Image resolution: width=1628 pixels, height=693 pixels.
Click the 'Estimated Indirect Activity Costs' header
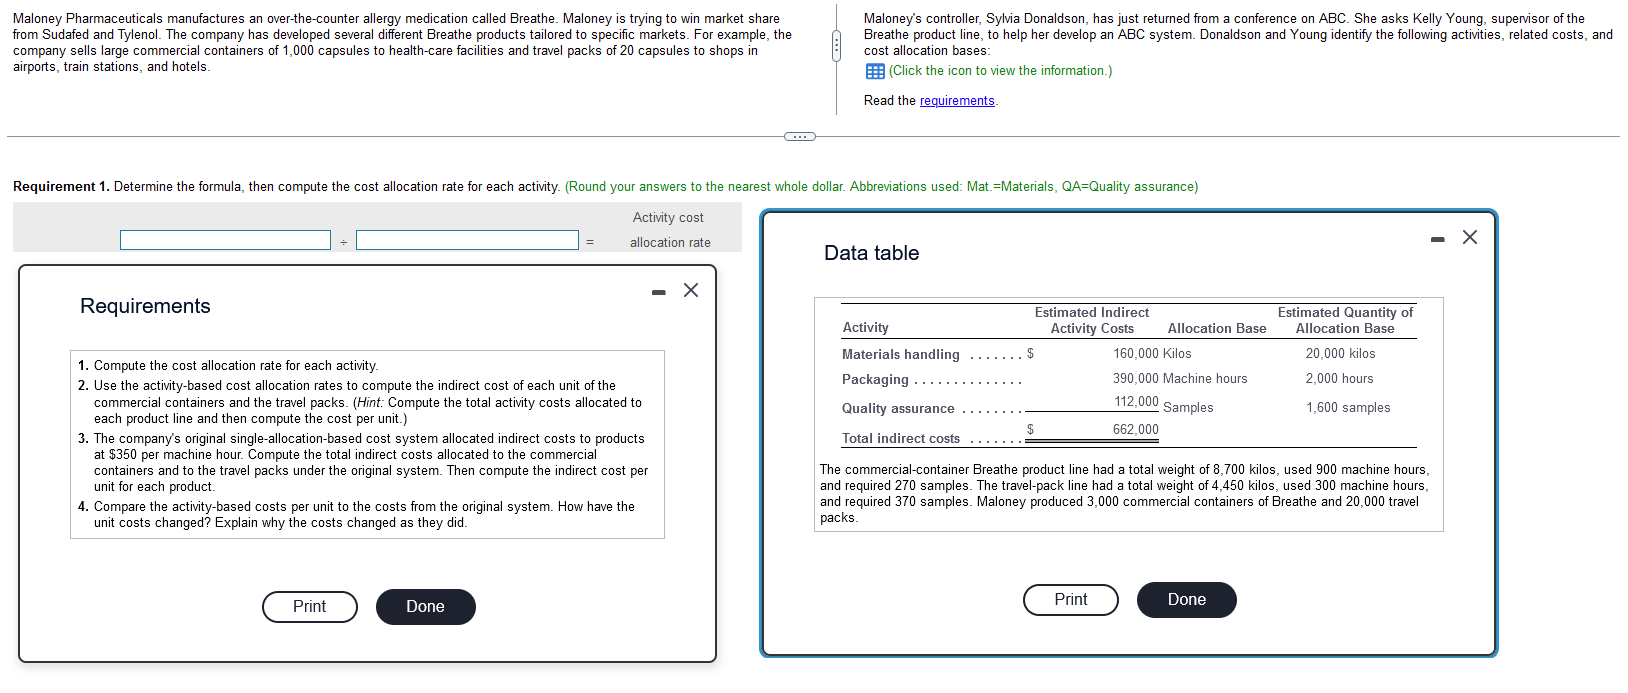pyautogui.click(x=1092, y=320)
